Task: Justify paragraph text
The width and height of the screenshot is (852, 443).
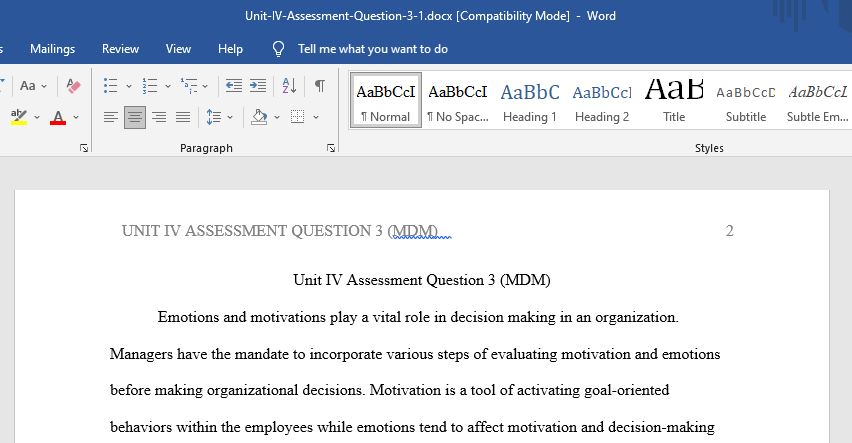Action: pyautogui.click(x=183, y=117)
